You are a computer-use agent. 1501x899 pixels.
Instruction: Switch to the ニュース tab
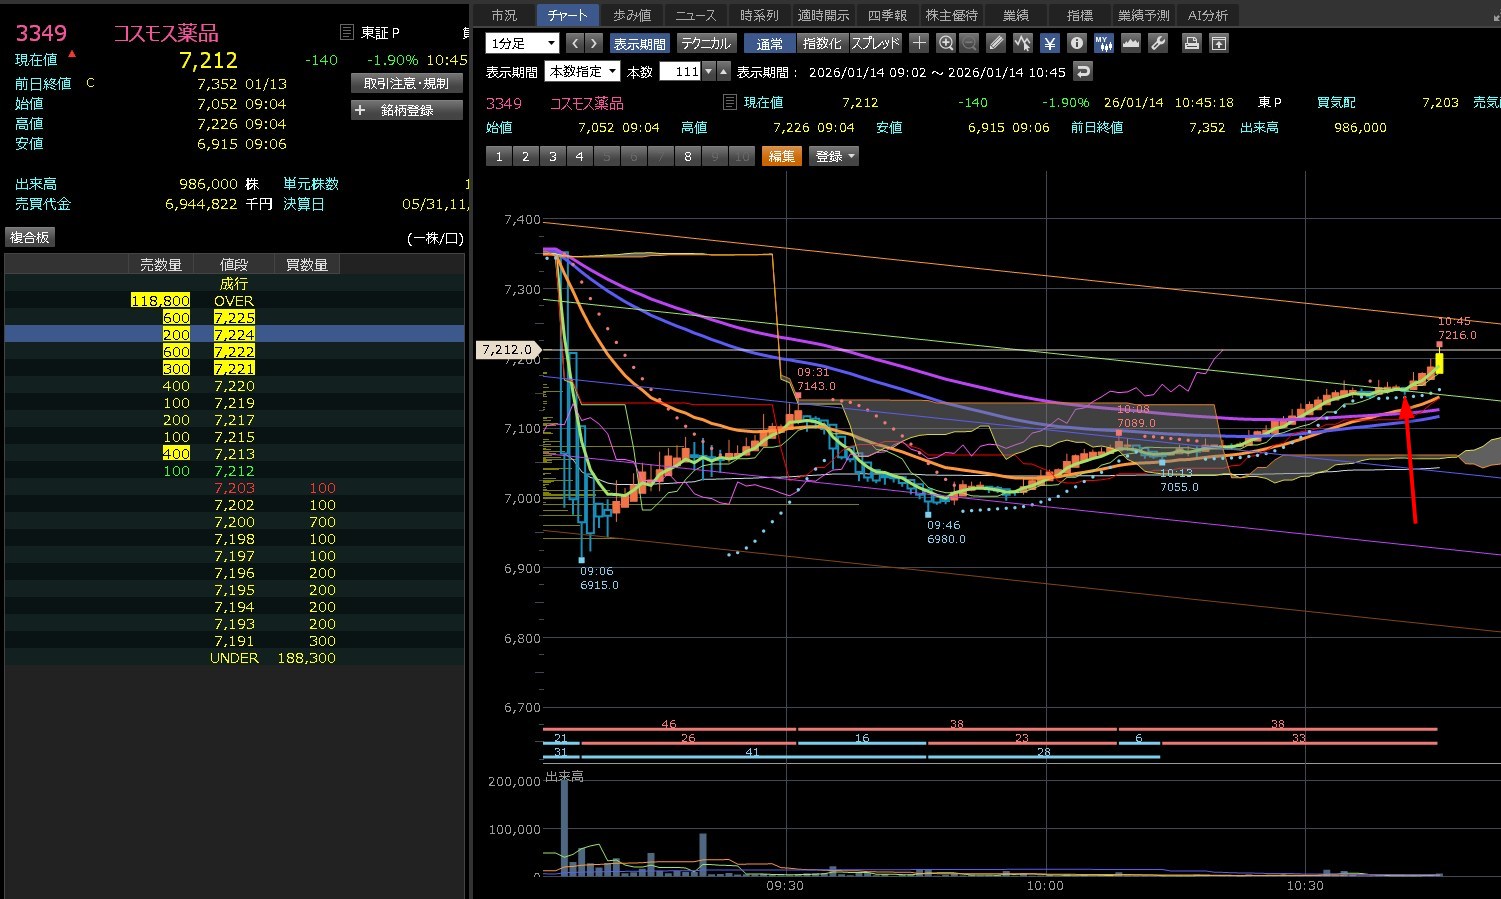click(x=695, y=15)
